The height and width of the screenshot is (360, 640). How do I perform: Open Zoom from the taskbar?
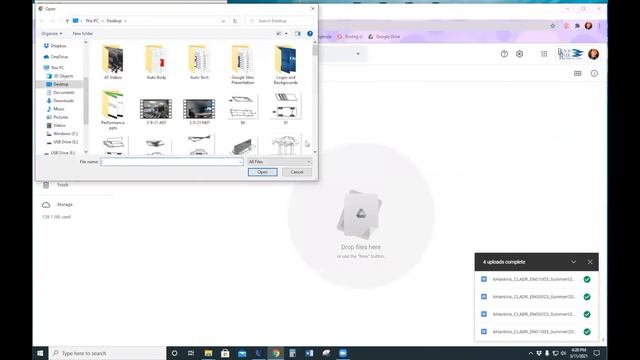[343, 353]
